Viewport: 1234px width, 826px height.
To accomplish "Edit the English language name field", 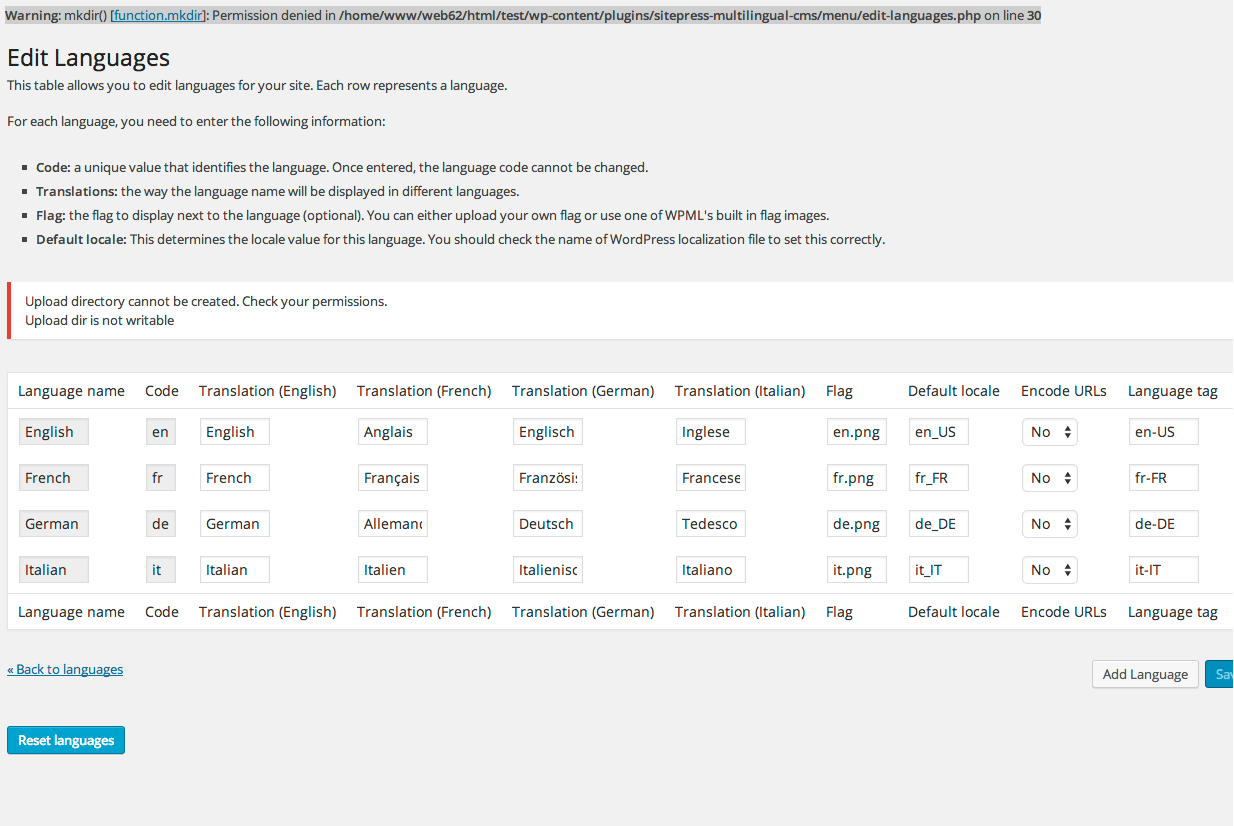I will click(53, 431).
